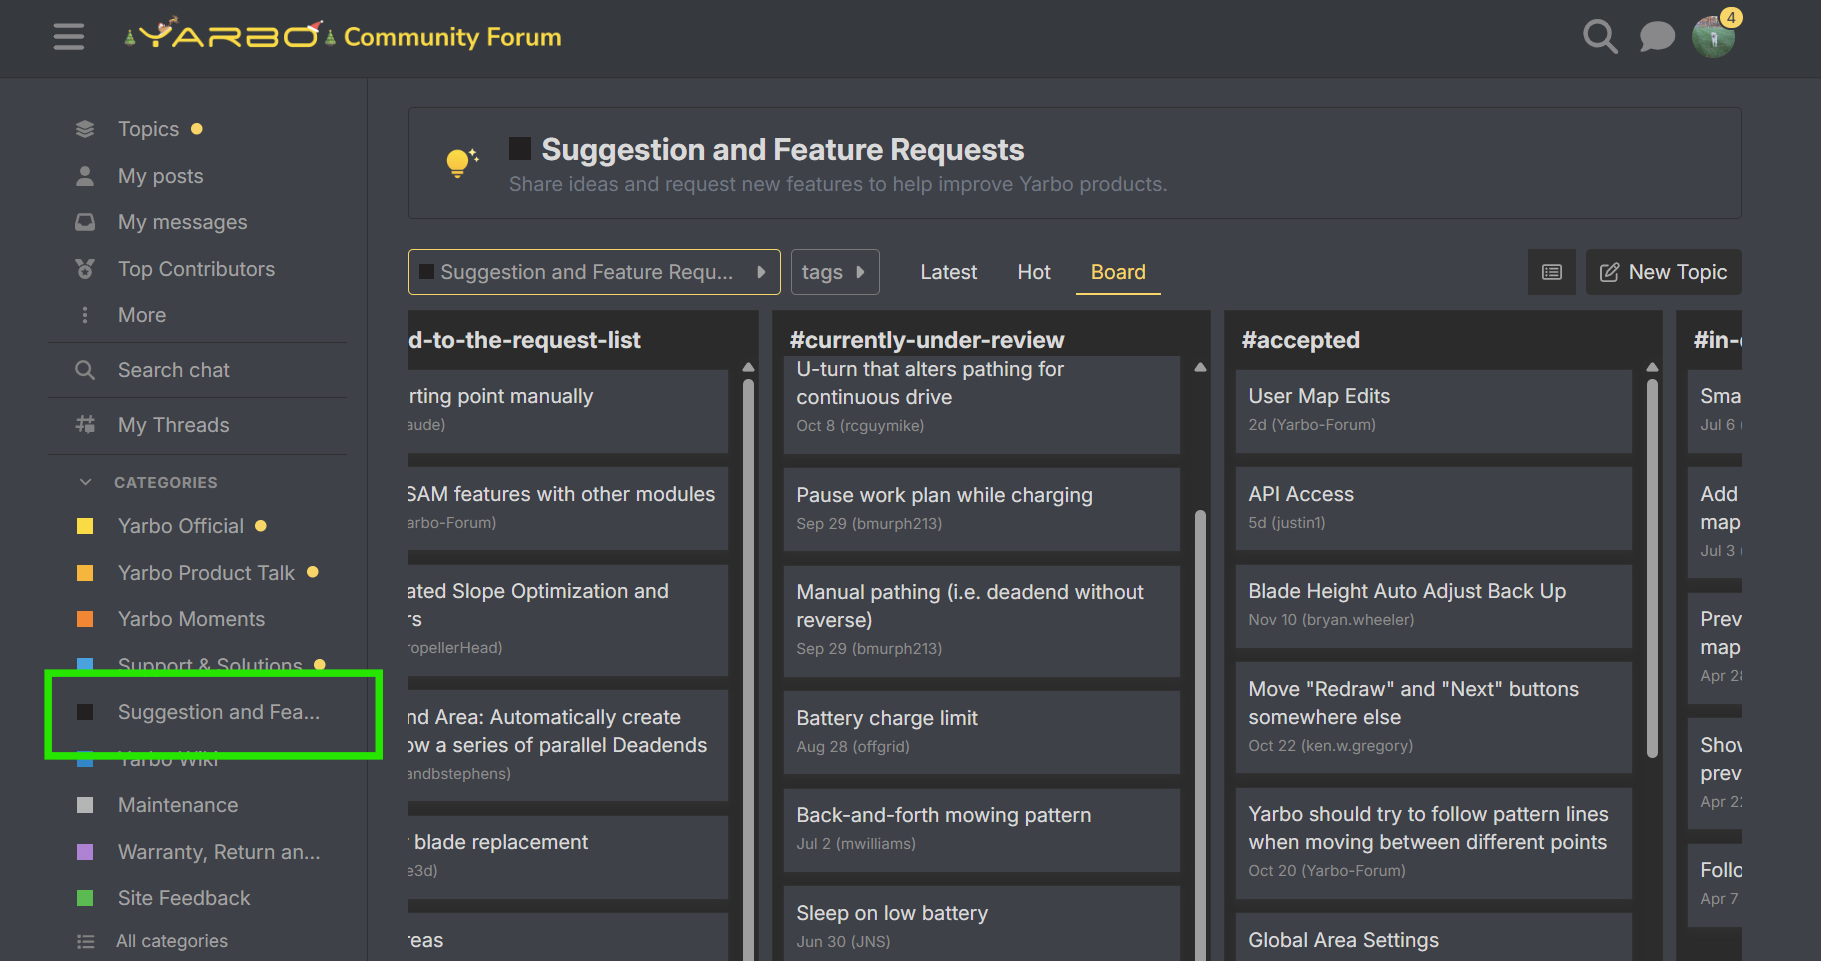
Task: Click the Yarbo Community Forum logo
Action: click(x=342, y=37)
